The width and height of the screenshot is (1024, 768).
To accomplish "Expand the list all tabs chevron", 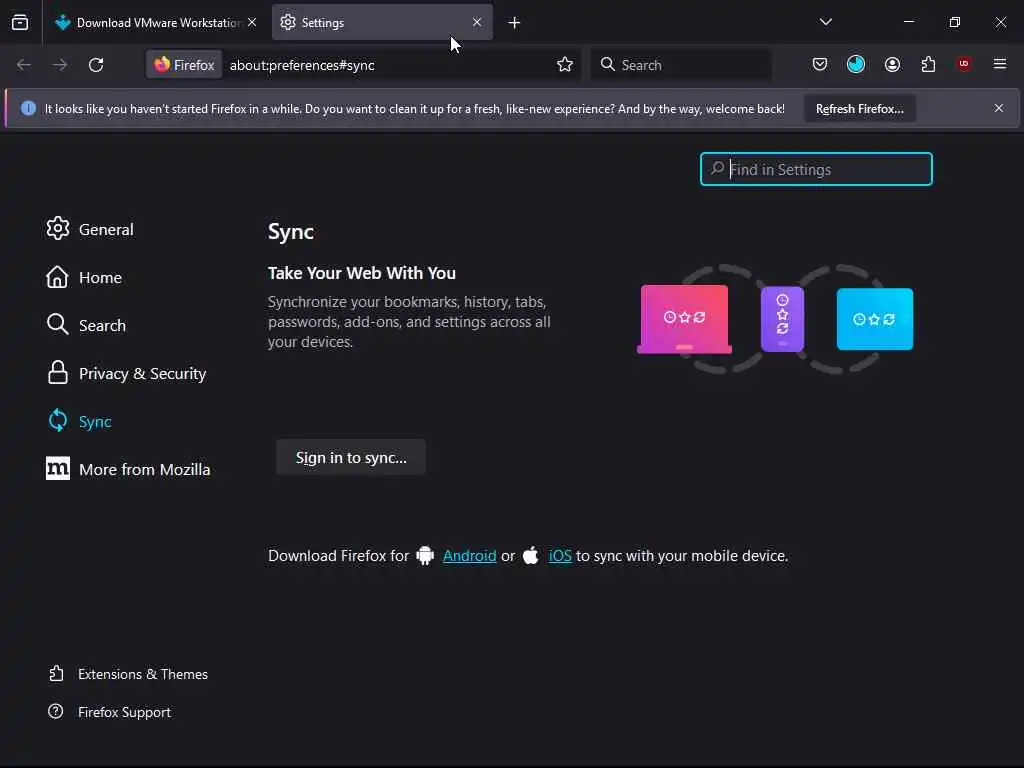I will coord(825,22).
